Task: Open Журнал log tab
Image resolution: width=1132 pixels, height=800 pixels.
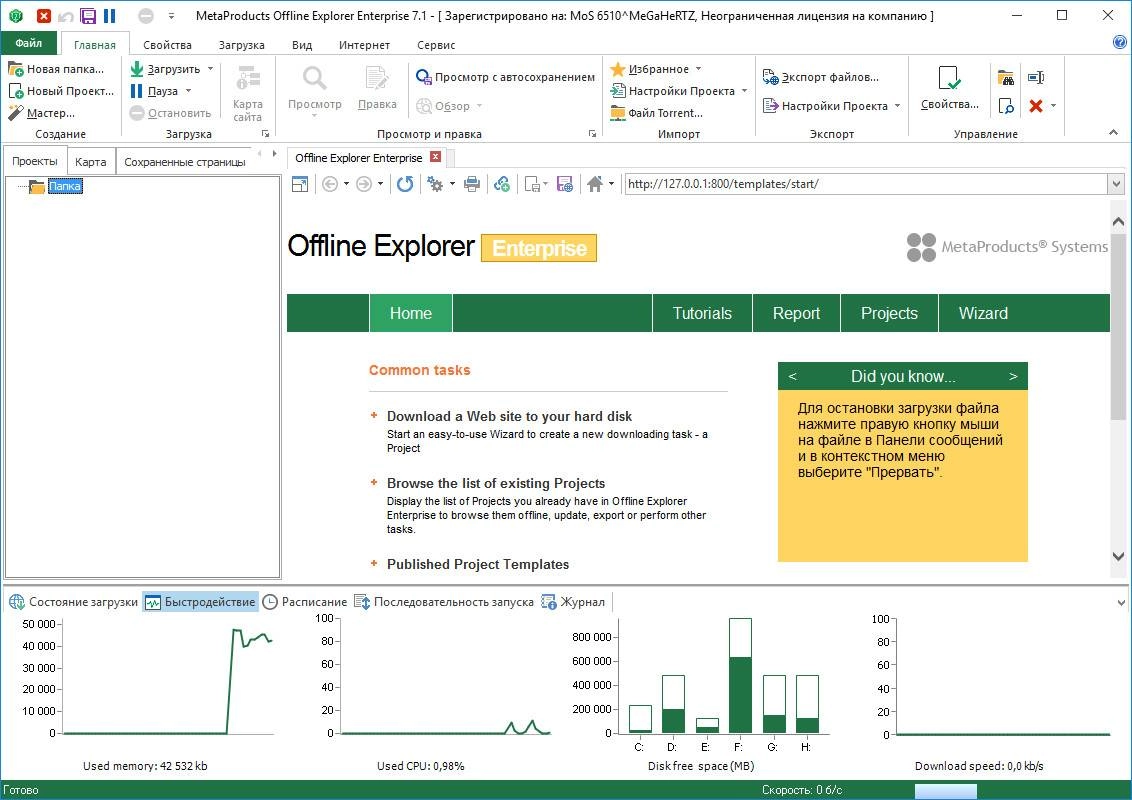Action: [573, 602]
